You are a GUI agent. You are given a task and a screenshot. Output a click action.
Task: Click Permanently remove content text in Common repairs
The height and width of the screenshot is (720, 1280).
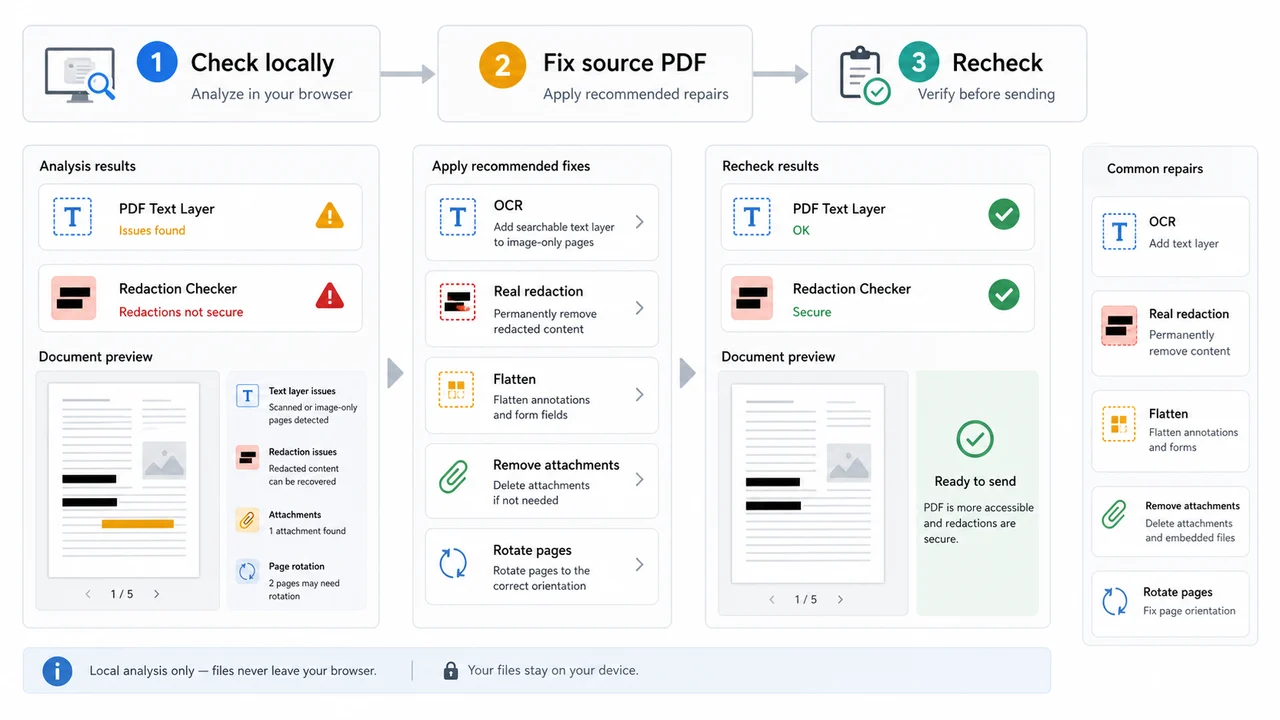click(x=1189, y=343)
